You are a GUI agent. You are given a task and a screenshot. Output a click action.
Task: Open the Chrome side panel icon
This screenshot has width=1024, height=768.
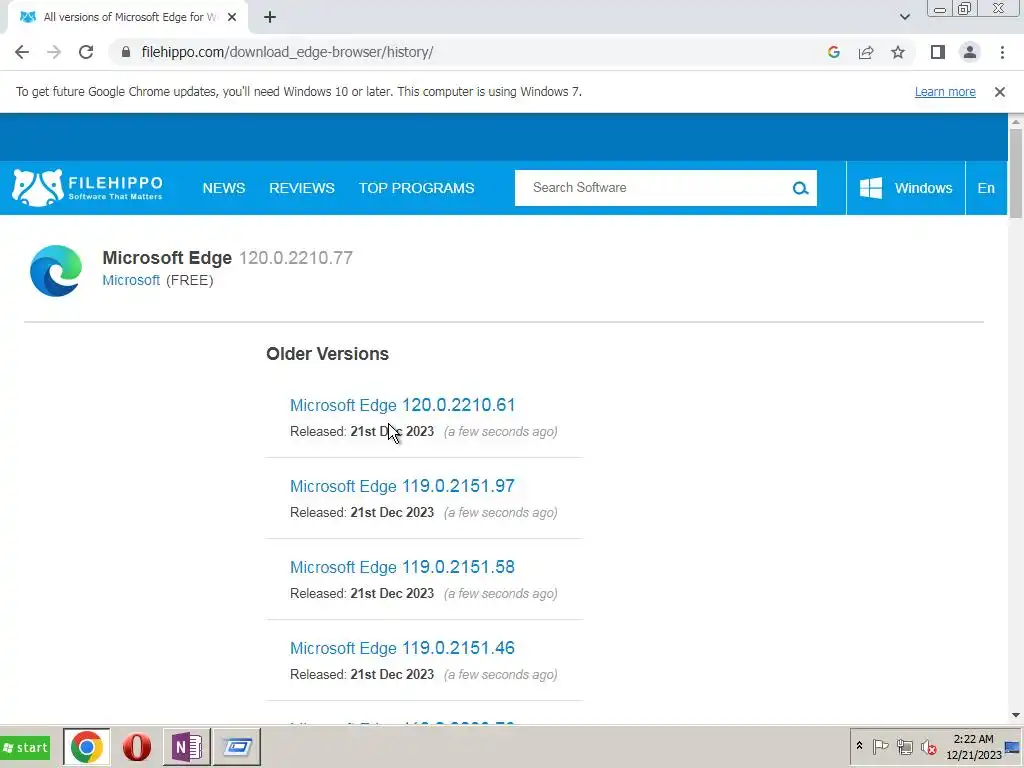(x=938, y=52)
